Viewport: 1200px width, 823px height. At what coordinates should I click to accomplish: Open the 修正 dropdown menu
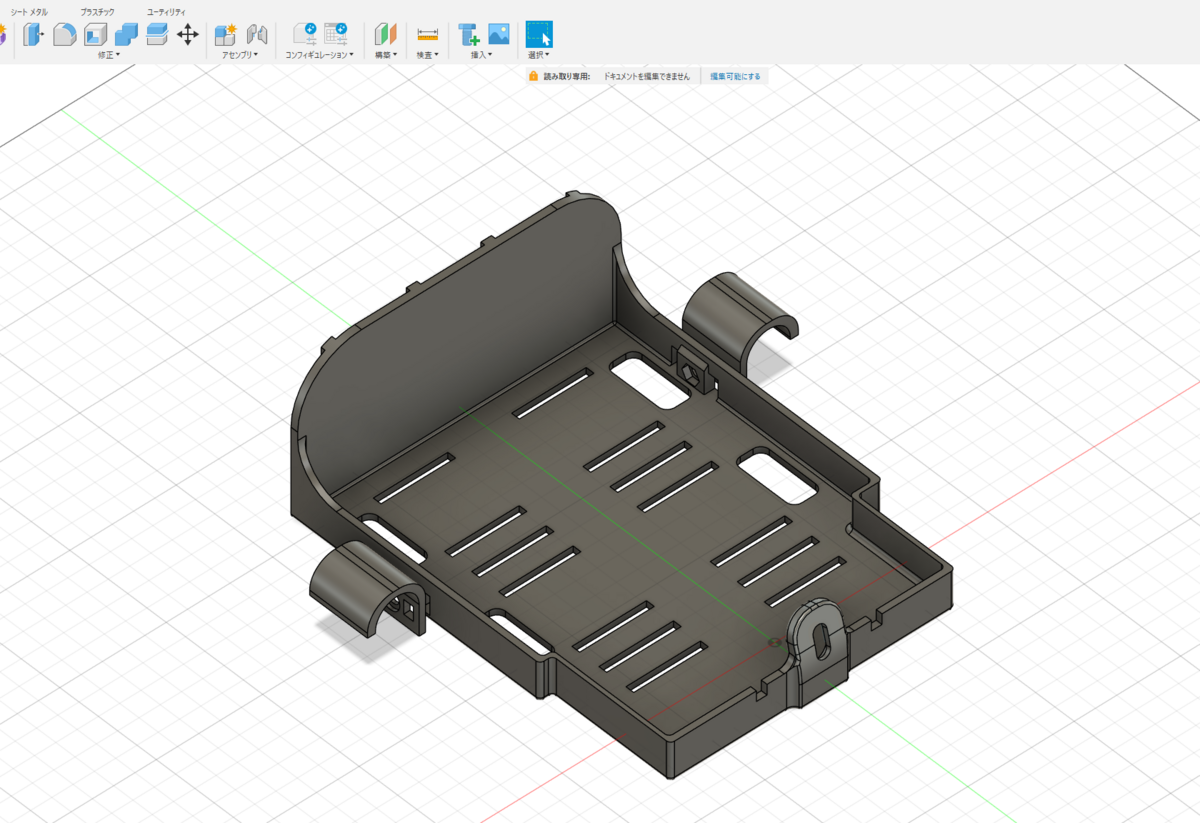109,55
